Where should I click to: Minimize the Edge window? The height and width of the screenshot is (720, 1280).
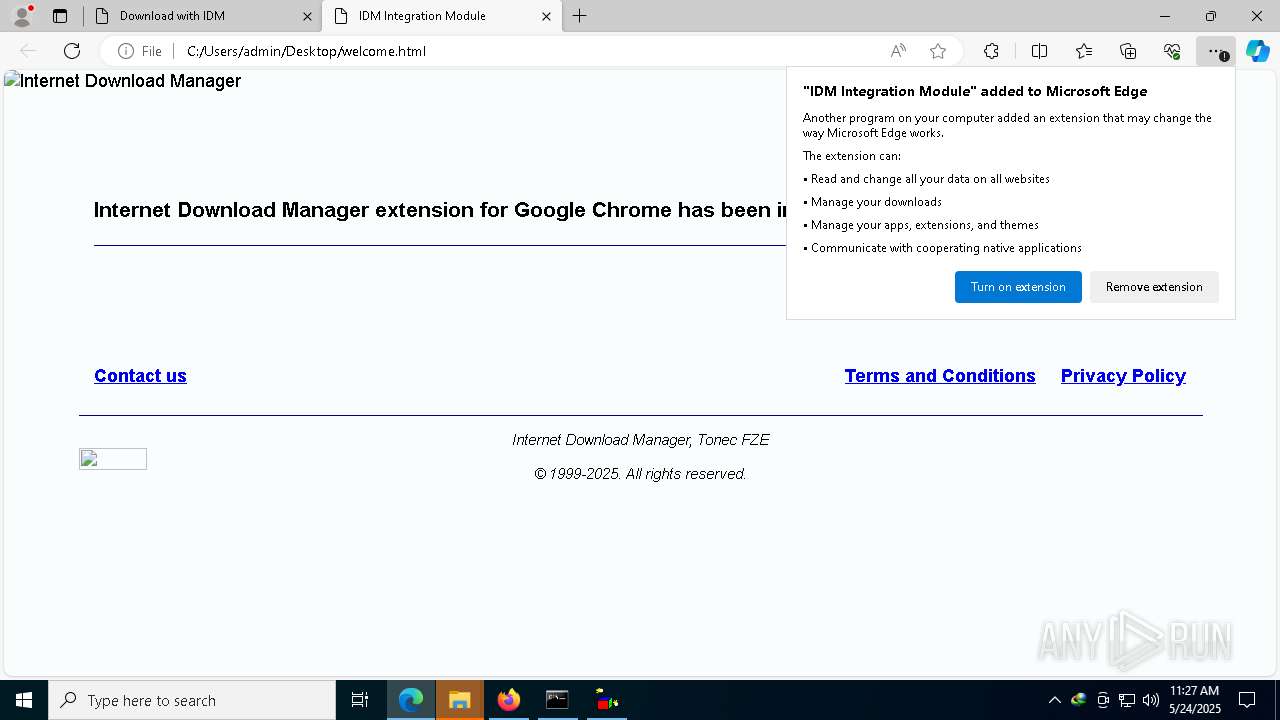(x=1165, y=16)
